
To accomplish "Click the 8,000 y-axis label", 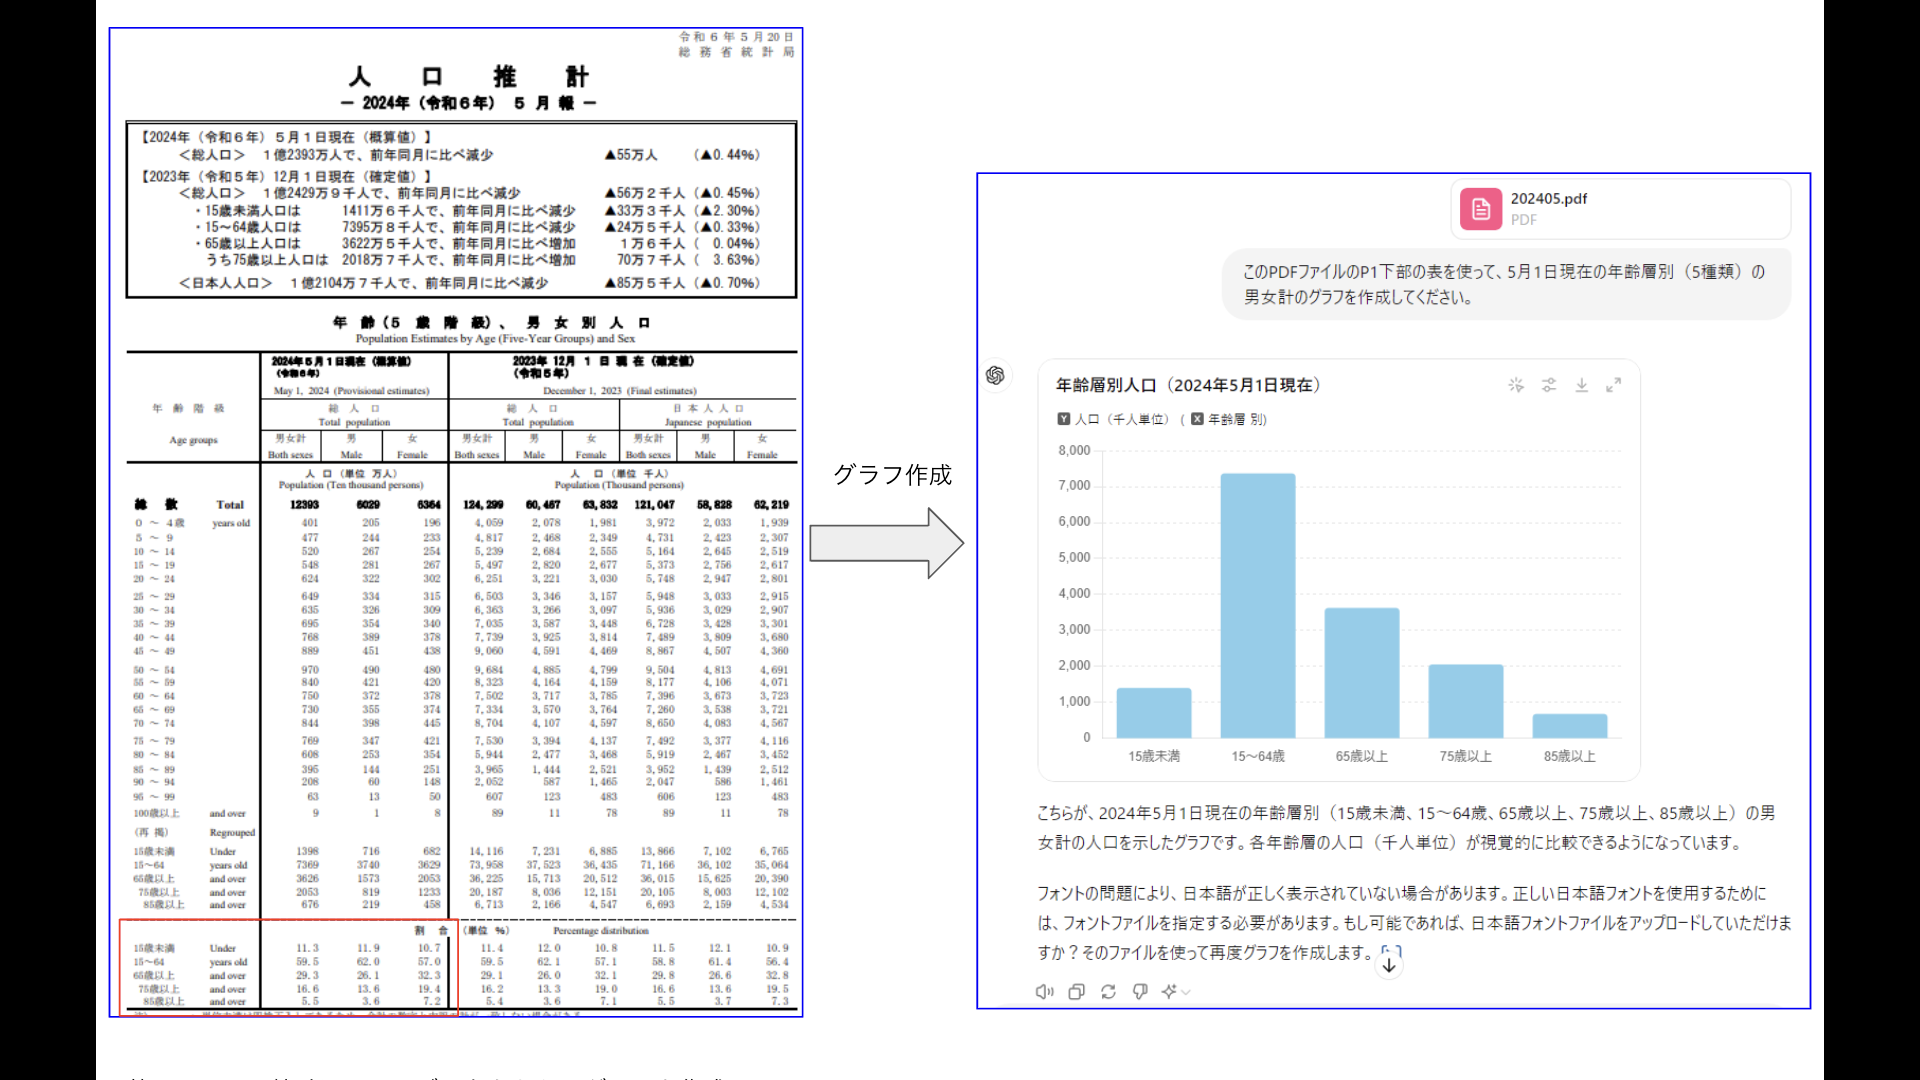I will [1074, 450].
